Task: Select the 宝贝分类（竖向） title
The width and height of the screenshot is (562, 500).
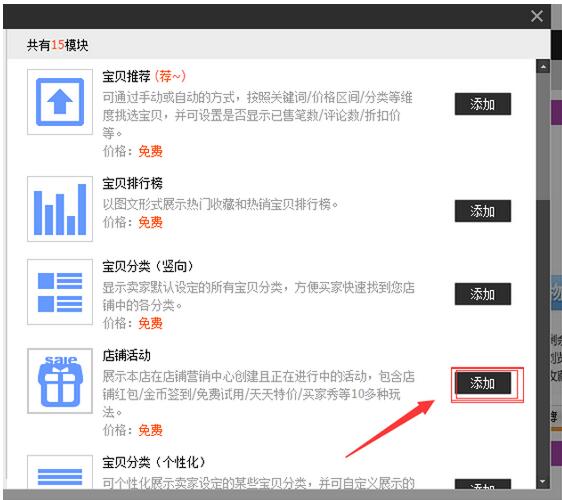Action: (148, 266)
